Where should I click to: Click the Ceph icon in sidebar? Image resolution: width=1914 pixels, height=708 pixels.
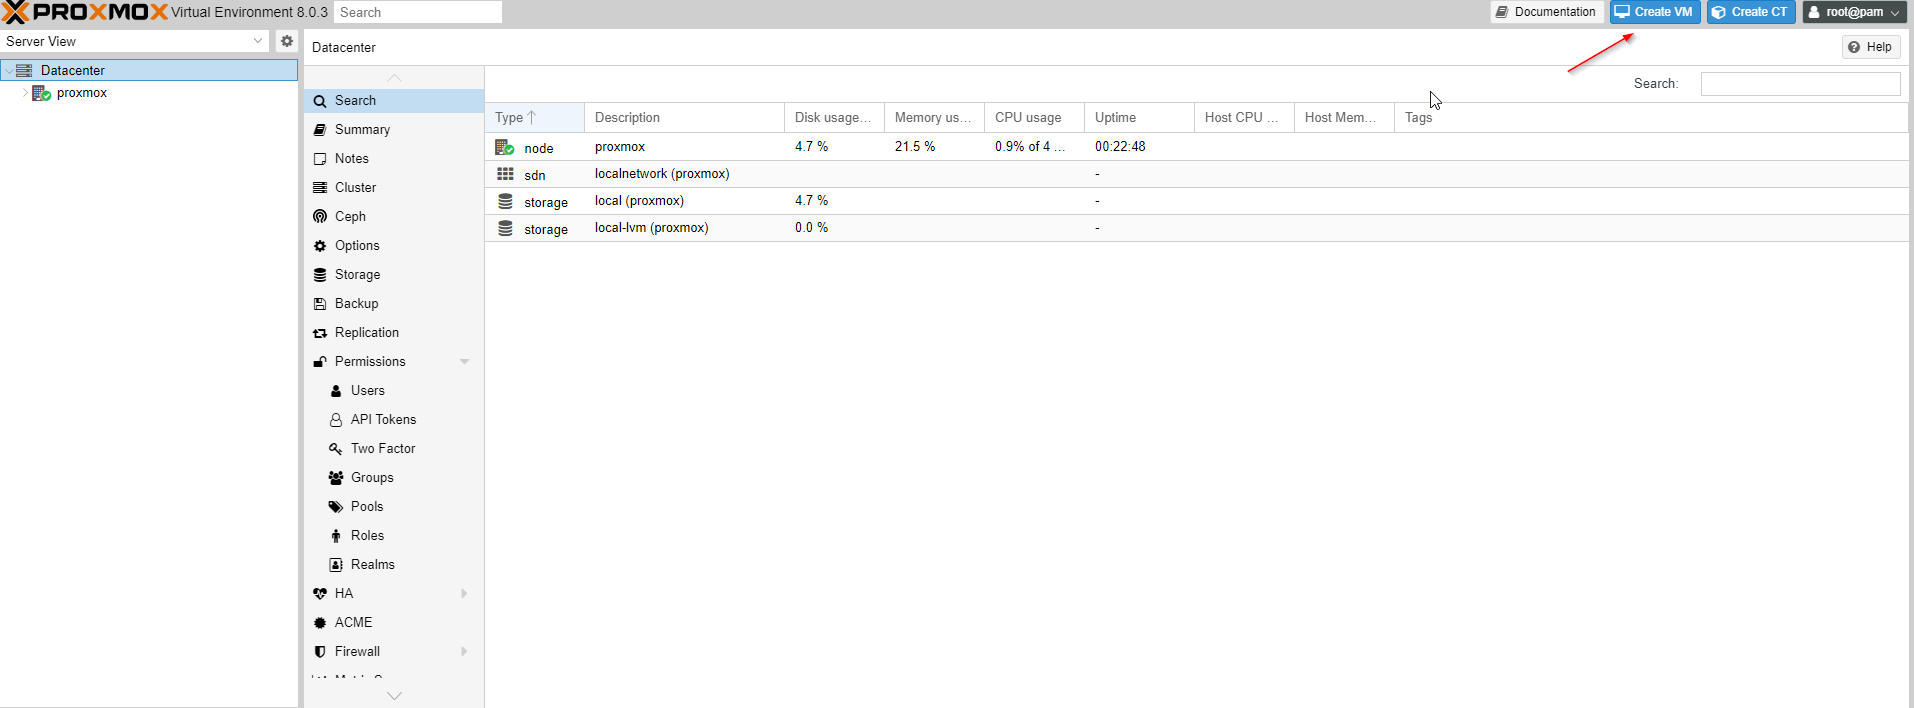pyautogui.click(x=320, y=217)
